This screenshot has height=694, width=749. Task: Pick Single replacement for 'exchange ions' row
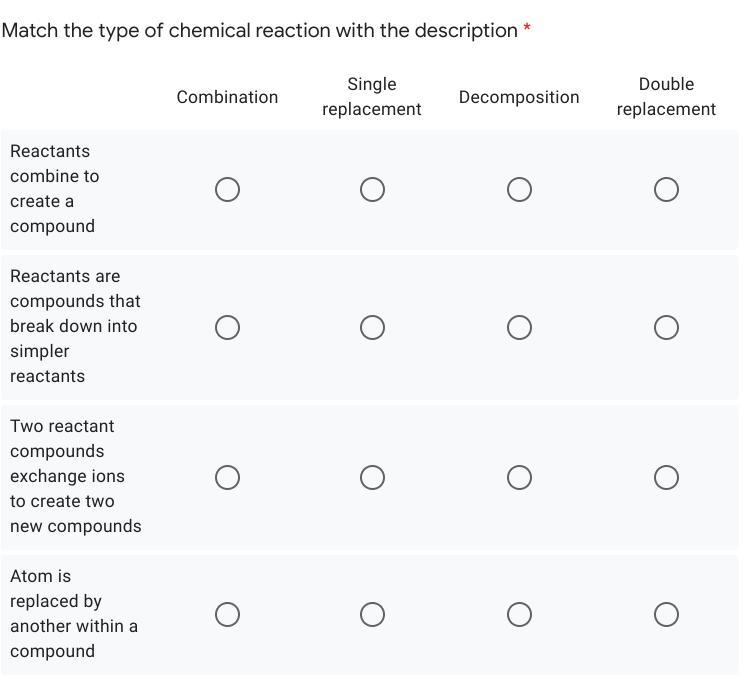click(x=372, y=477)
